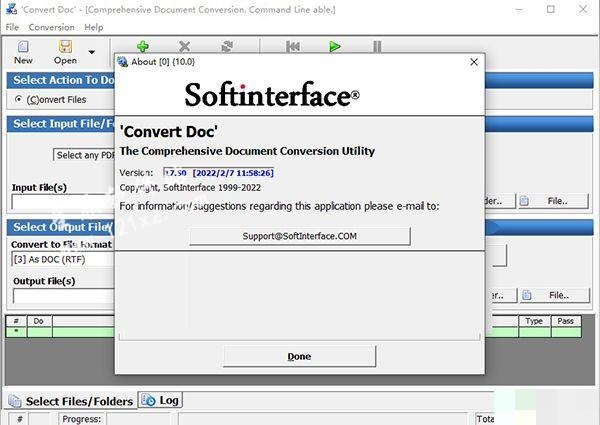
Task: Expand the dropdown arrow beside Open
Action: point(91,52)
